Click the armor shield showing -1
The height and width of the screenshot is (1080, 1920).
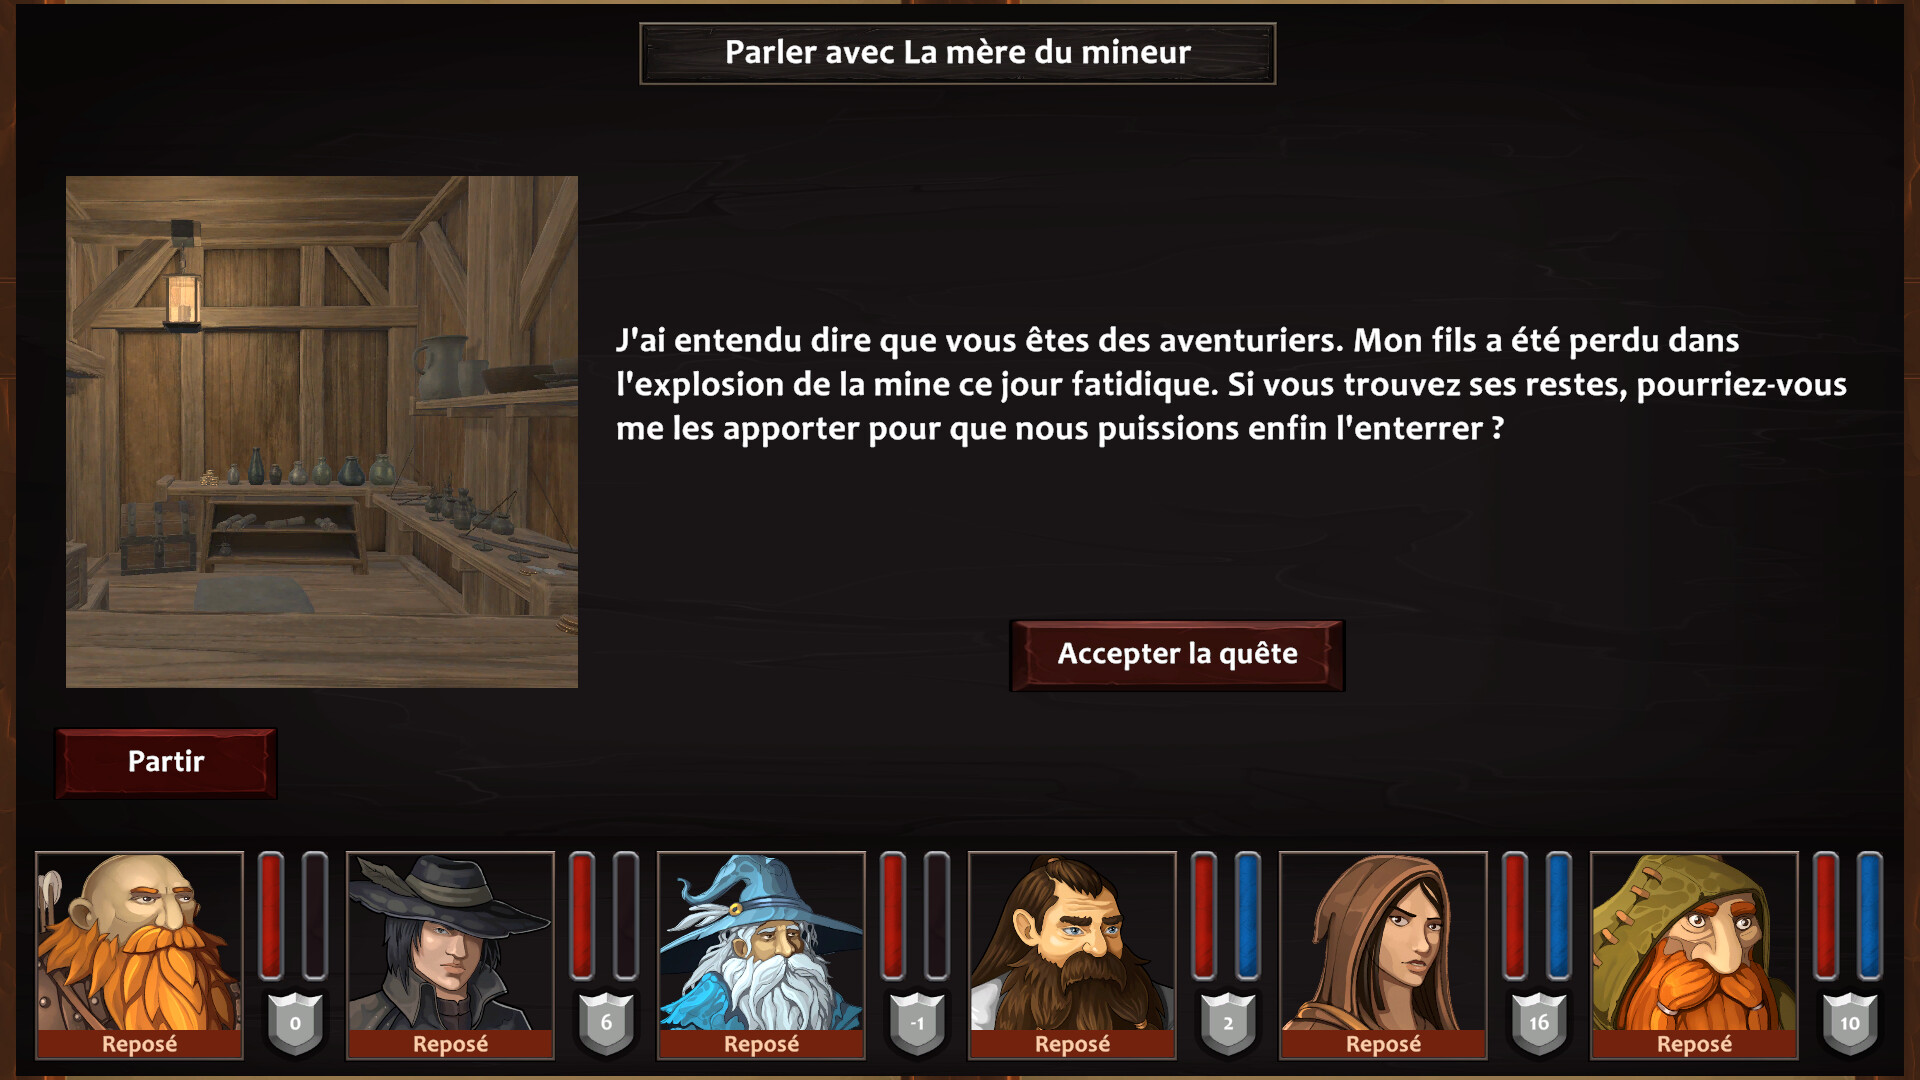pyautogui.click(x=917, y=1023)
